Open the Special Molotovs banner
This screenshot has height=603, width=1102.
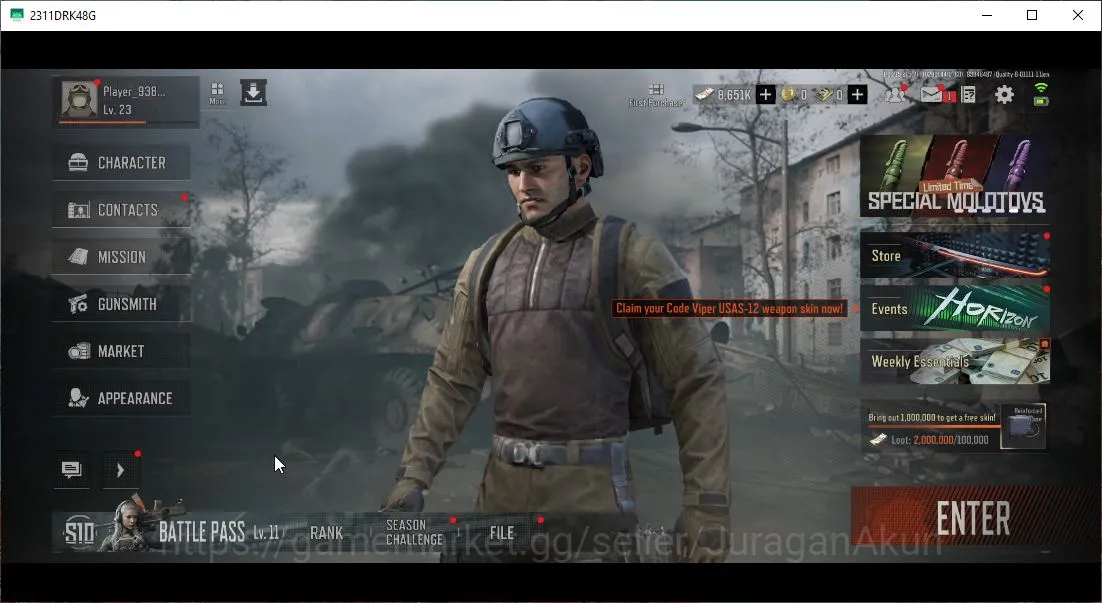[955, 176]
